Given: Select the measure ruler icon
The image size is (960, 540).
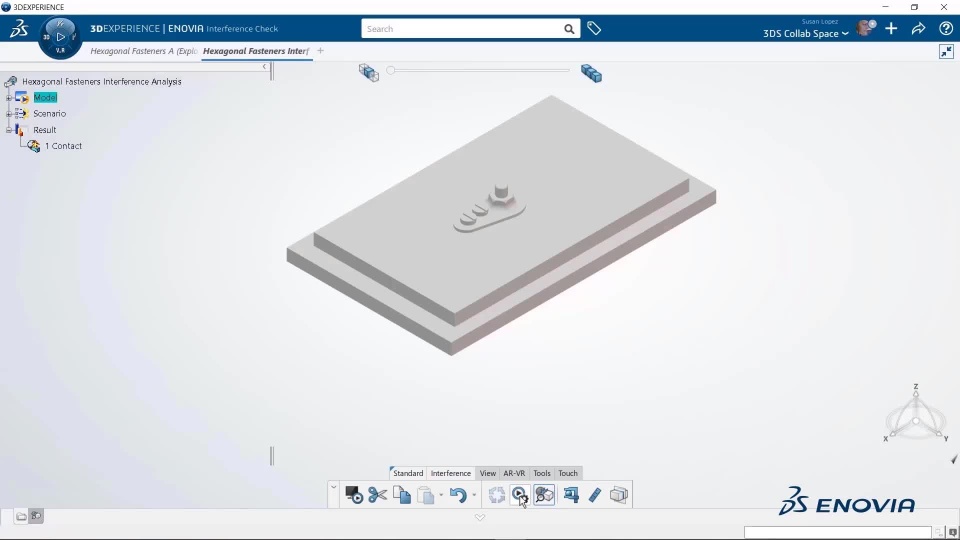Looking at the screenshot, I should tap(594, 495).
